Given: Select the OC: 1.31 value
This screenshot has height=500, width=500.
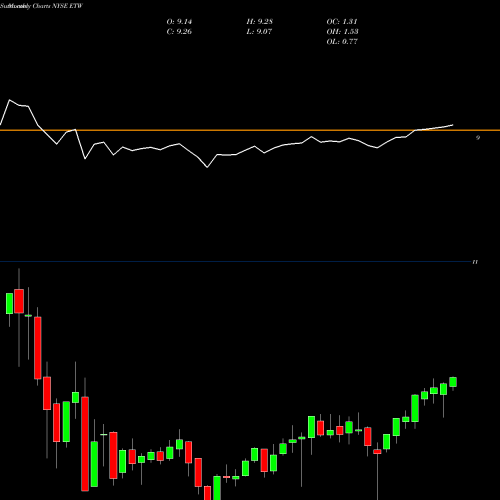Looking at the screenshot, I should point(342,22).
